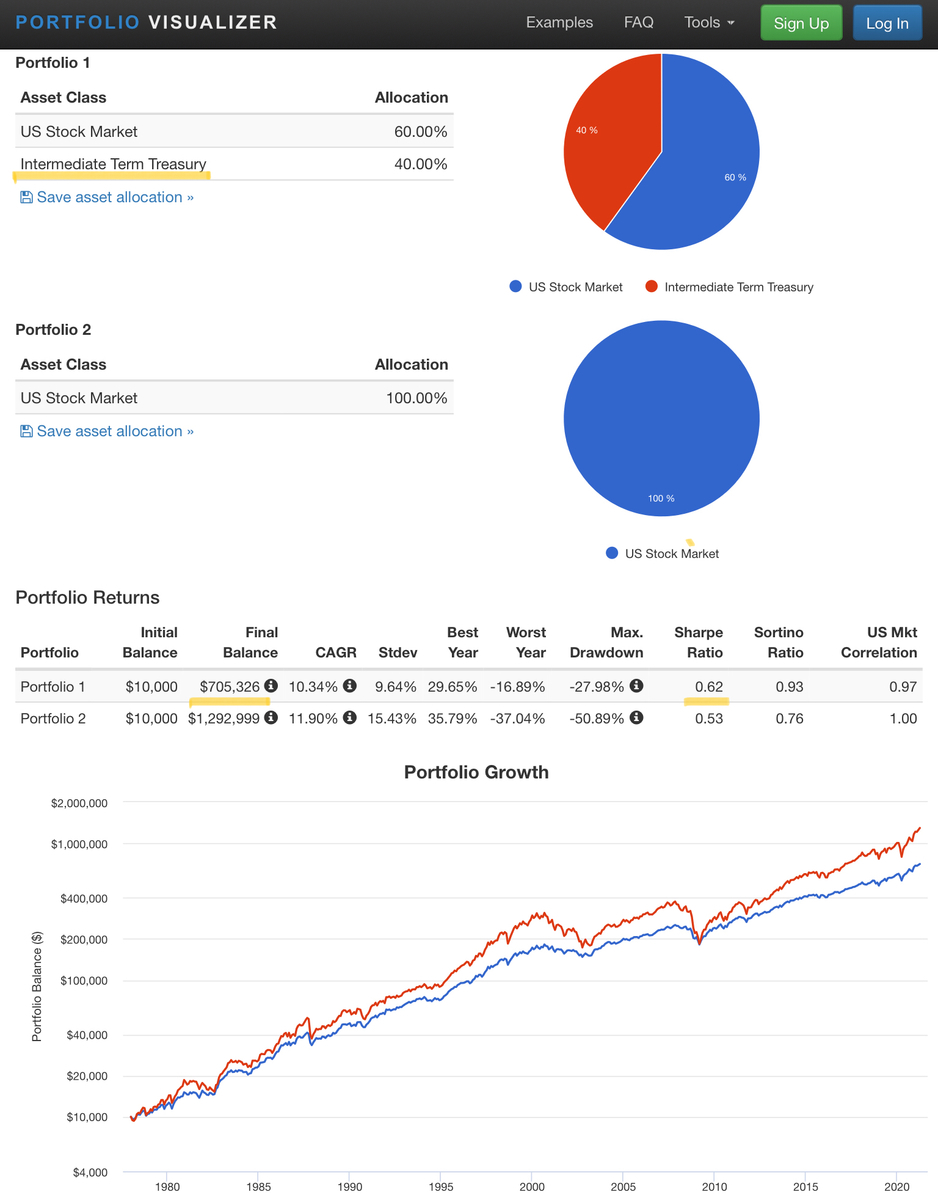This screenshot has width=938, height=1200.
Task: Click the Portfolio Visualizer logo
Action: tap(146, 22)
